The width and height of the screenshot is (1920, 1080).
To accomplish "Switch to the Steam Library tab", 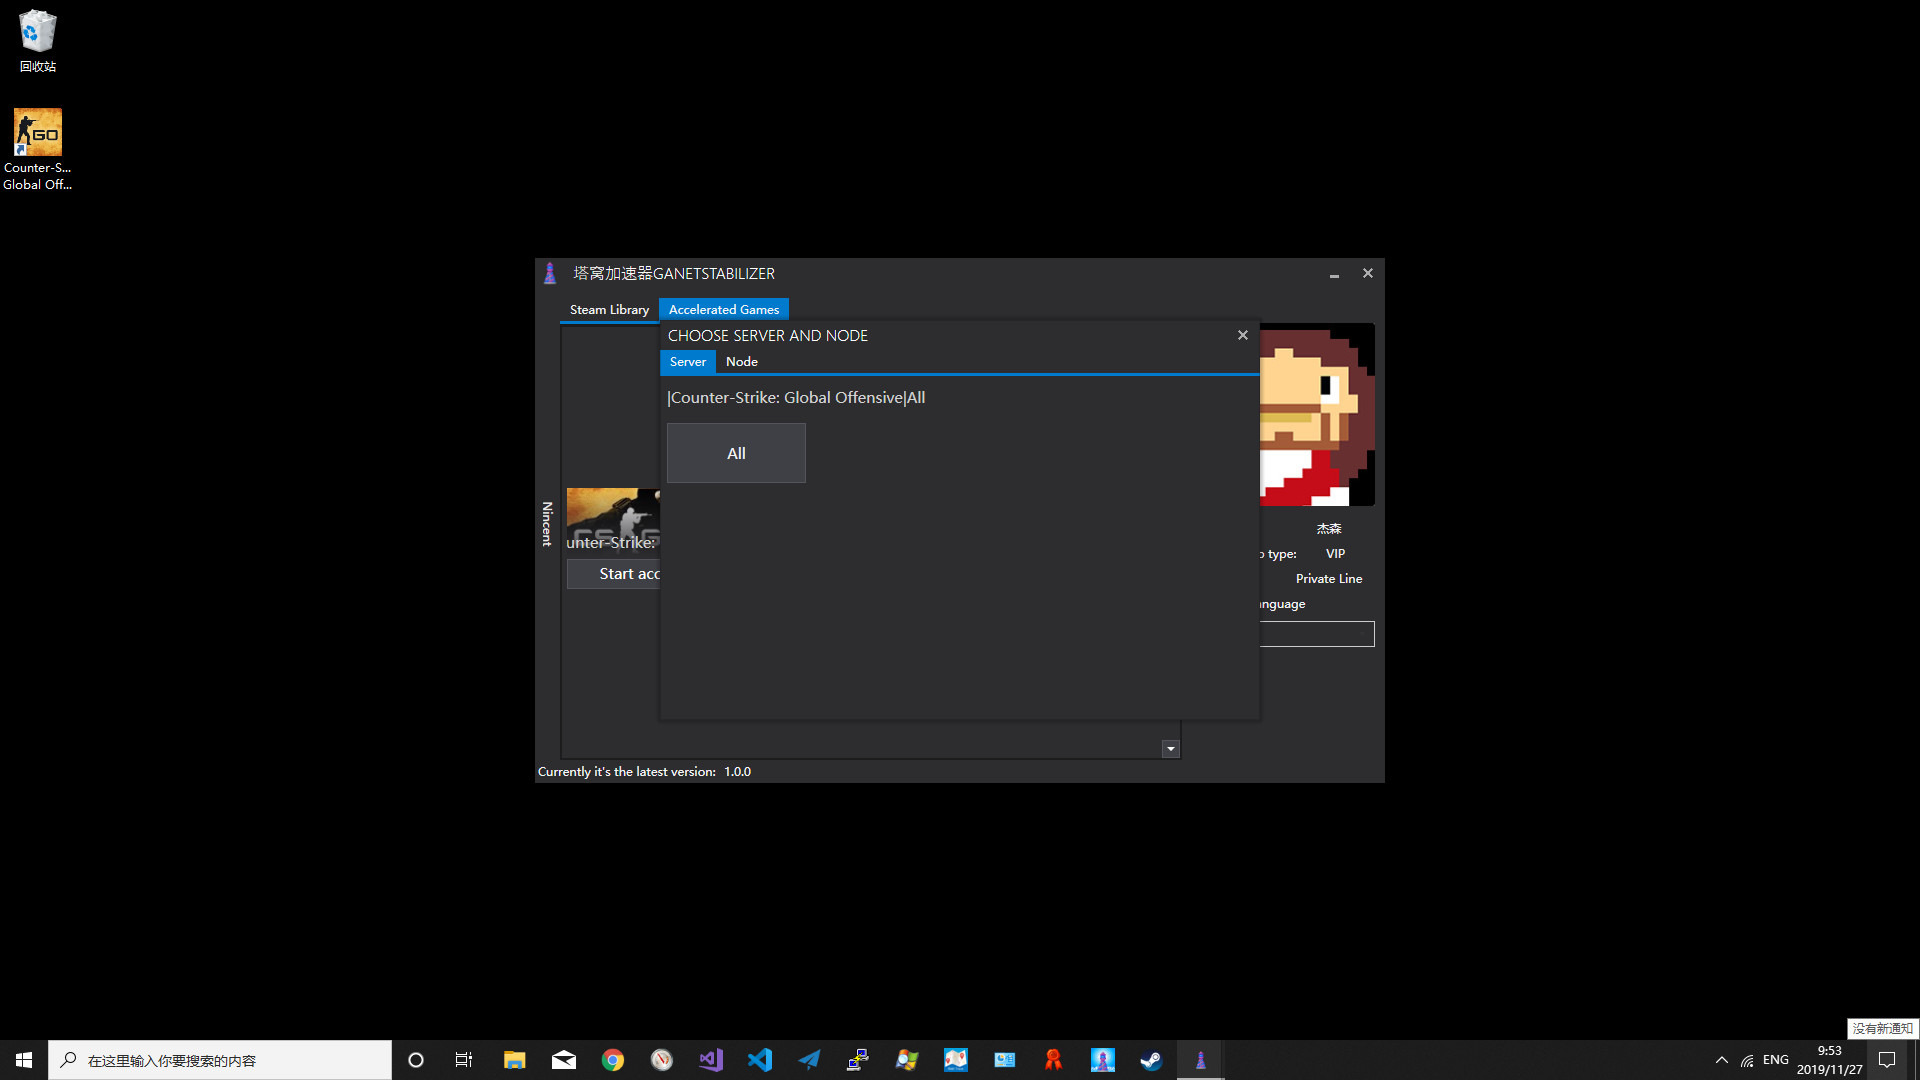I will [x=609, y=309].
